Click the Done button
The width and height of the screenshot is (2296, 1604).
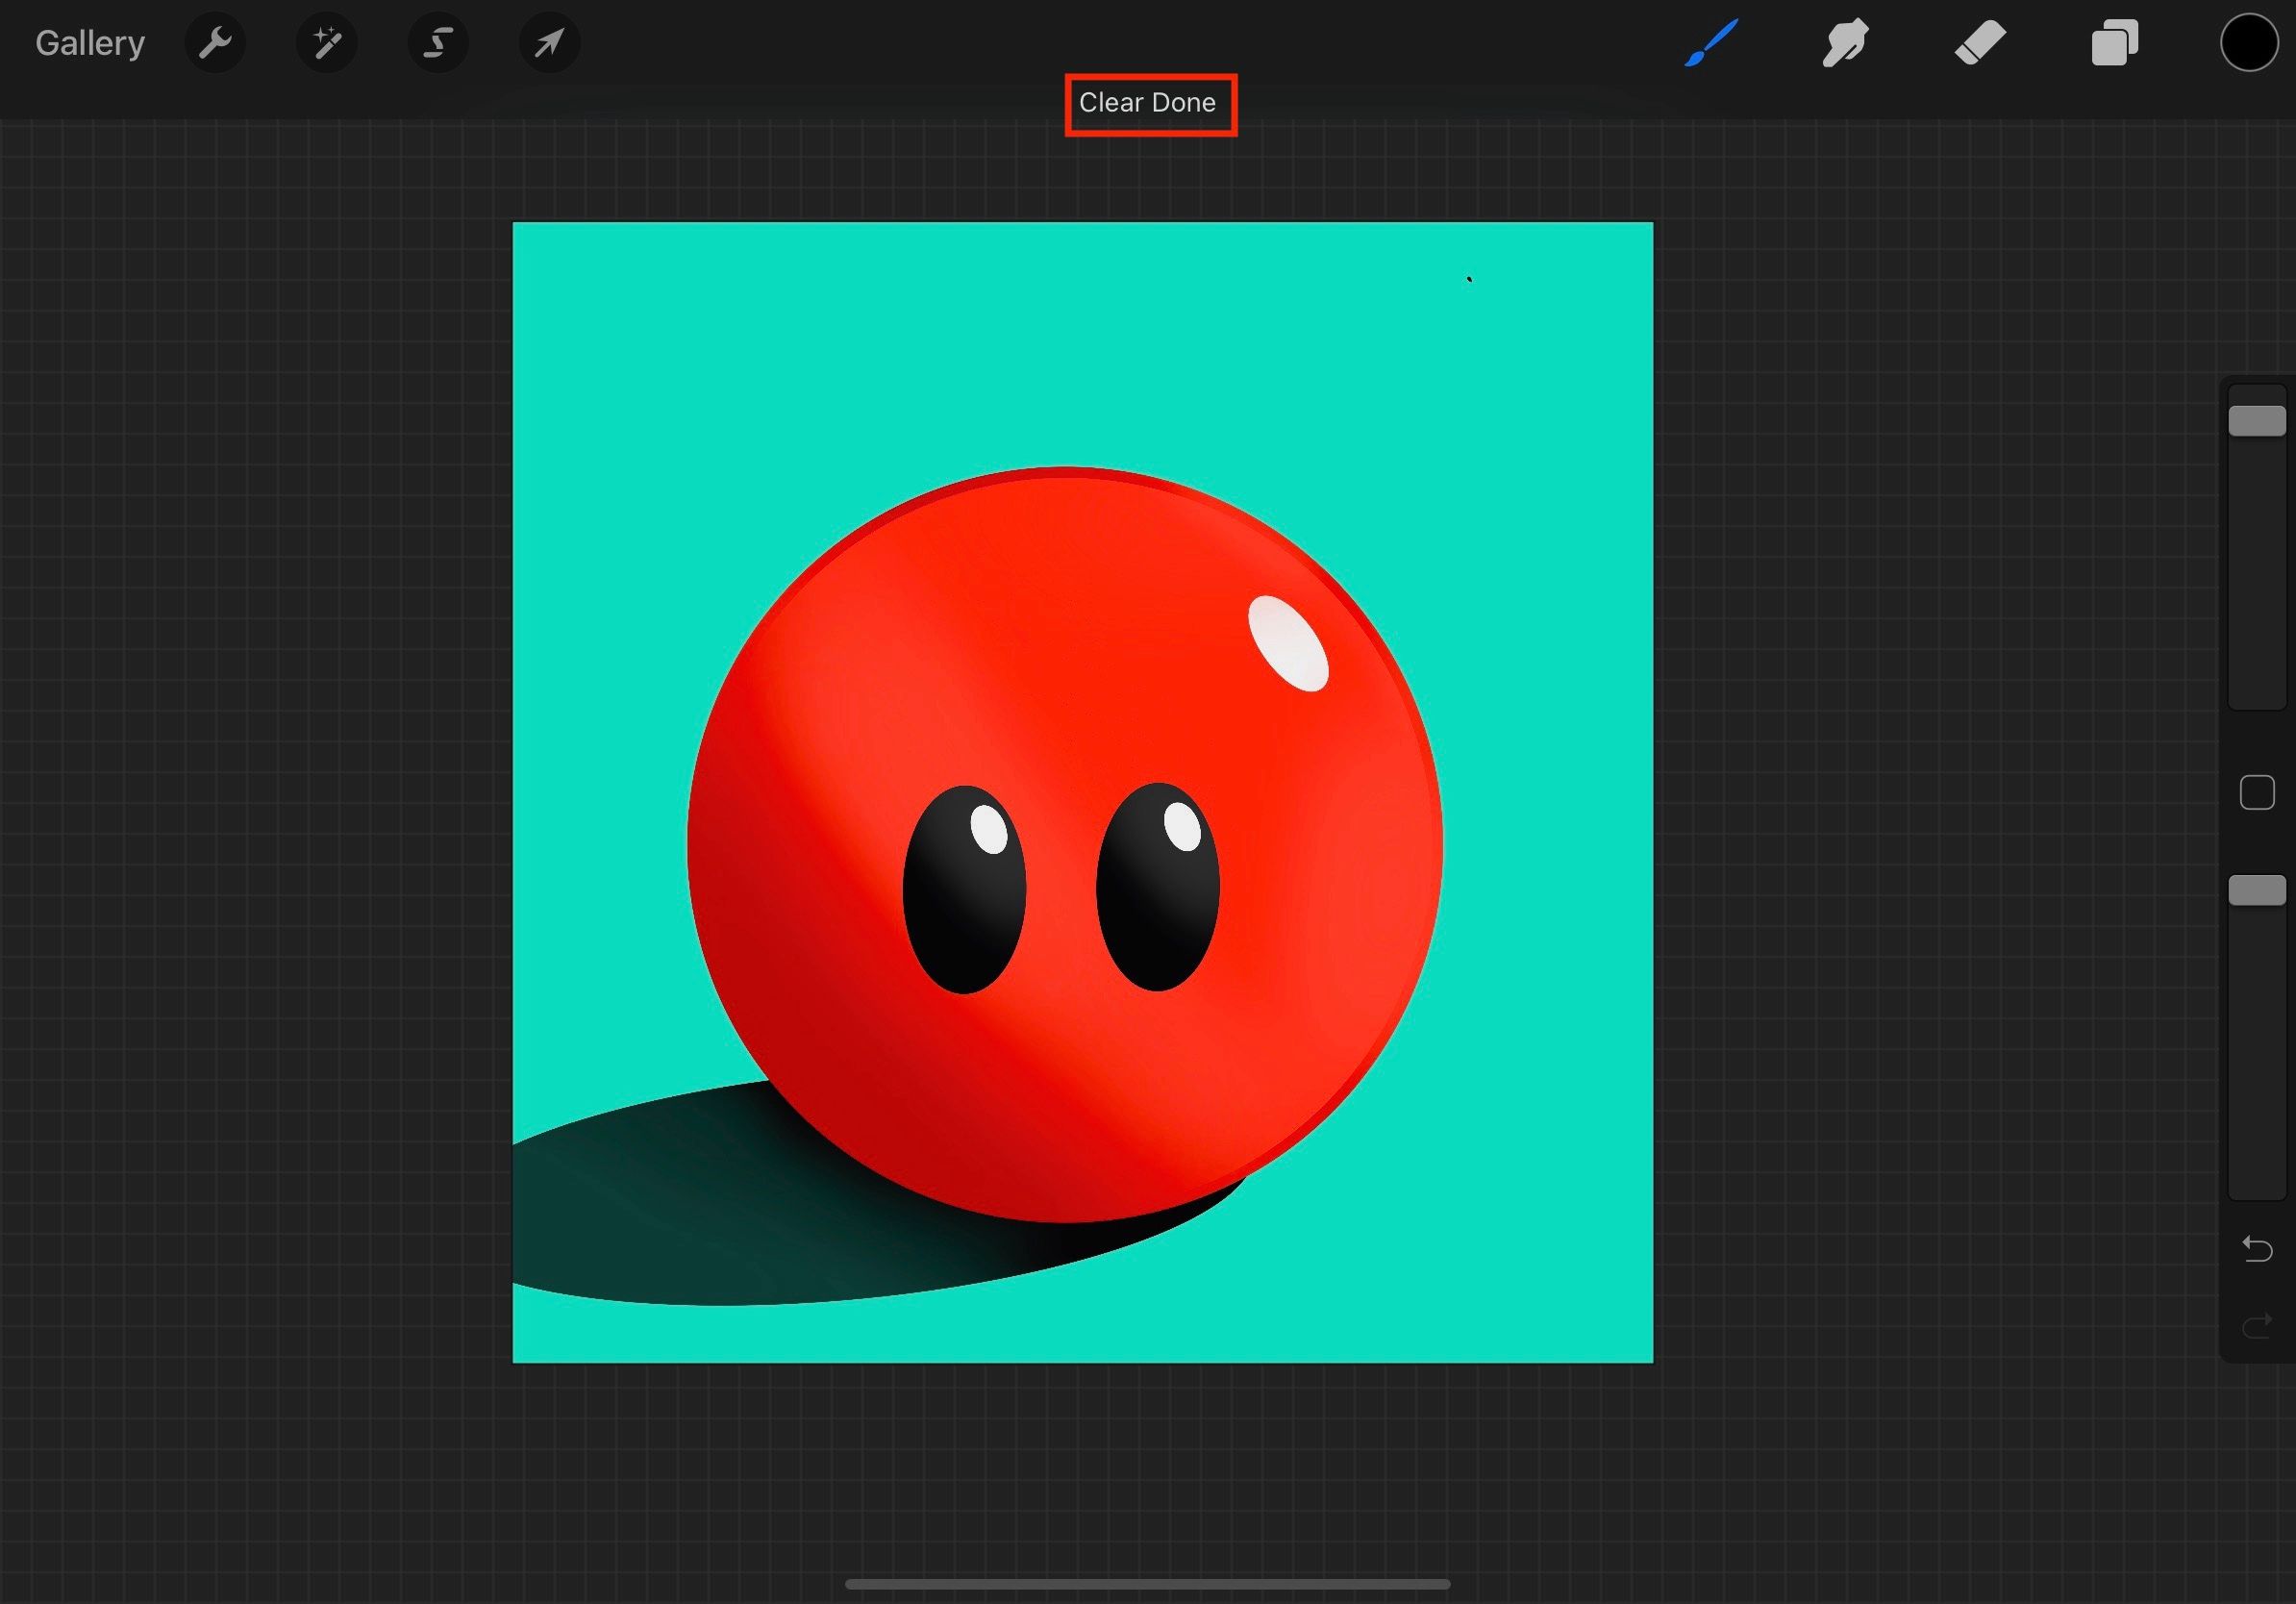pos(1184,103)
